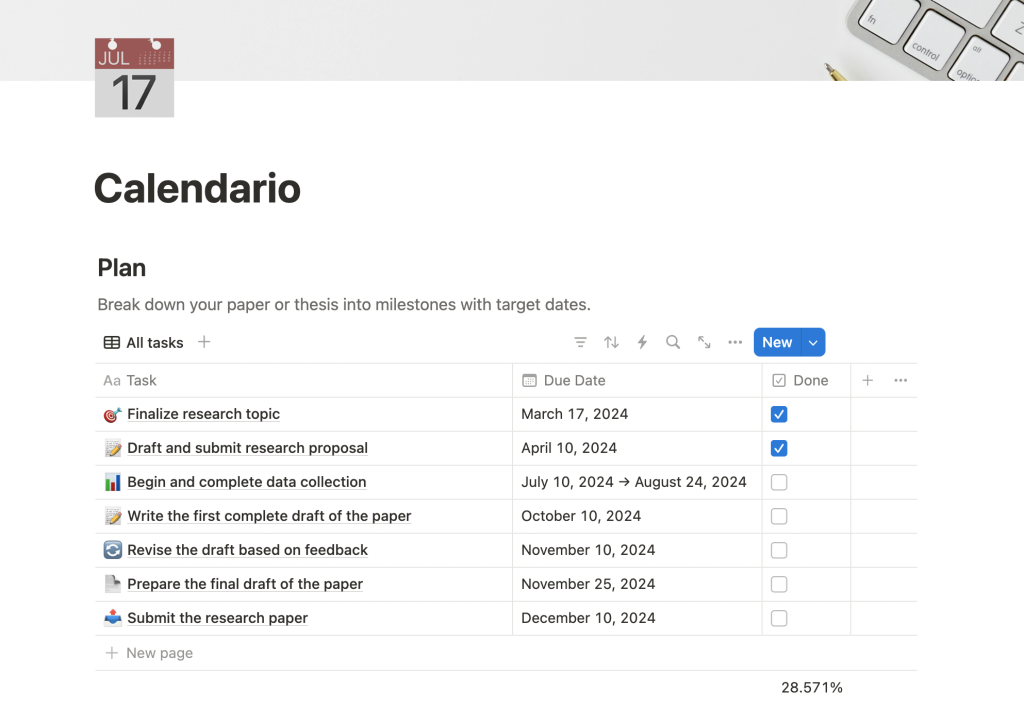Open the Submit the research paper page
1024x709 pixels.
point(217,618)
